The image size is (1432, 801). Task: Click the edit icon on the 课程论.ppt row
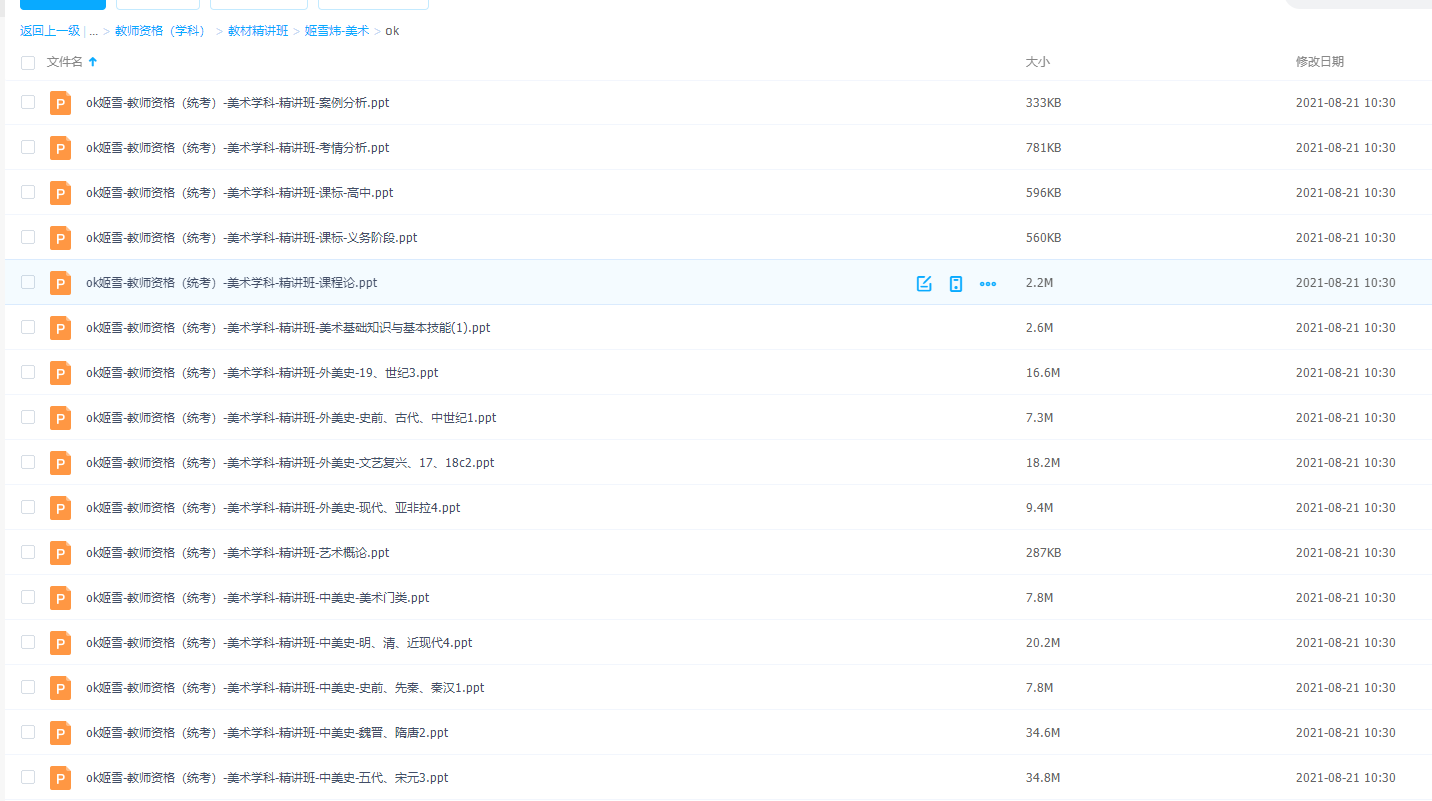pos(924,283)
